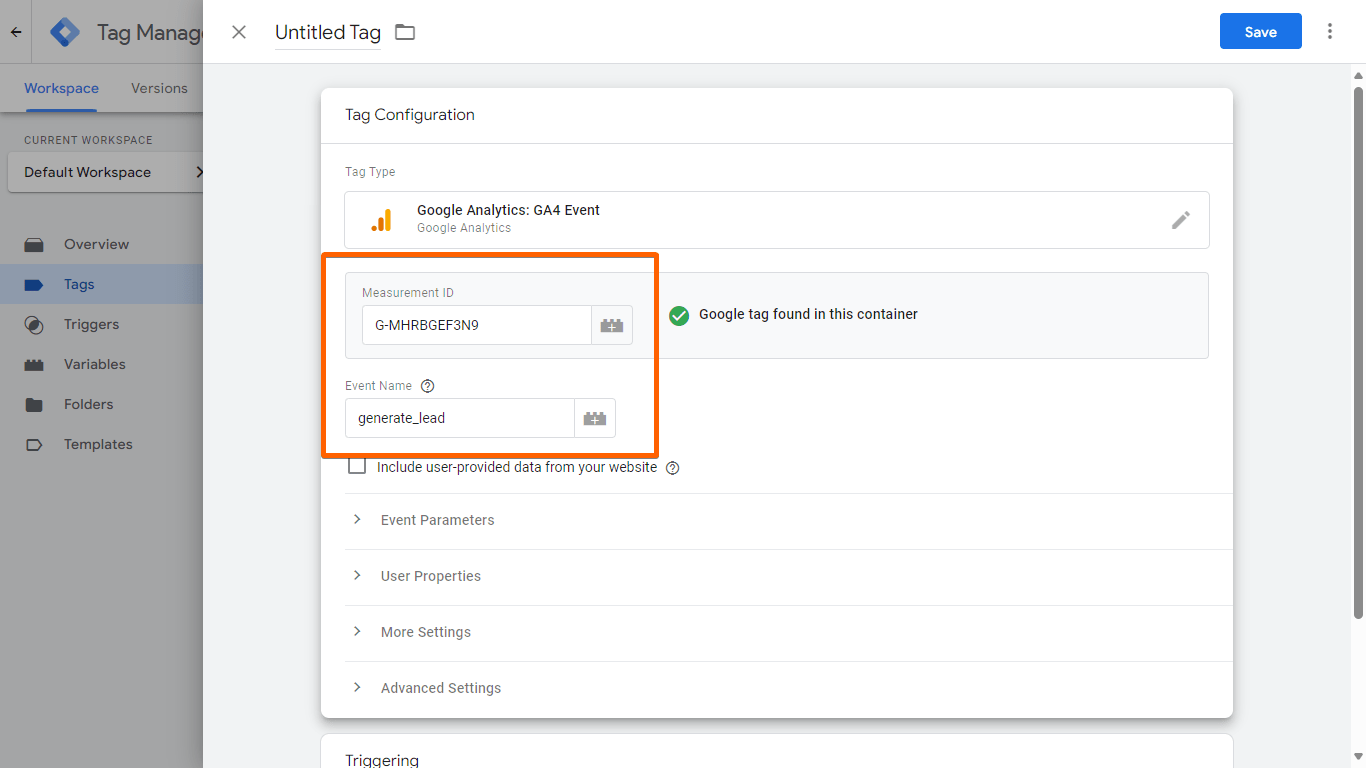Open Variables in the sidebar
Screen dimensions: 1366x768
click(x=94, y=364)
